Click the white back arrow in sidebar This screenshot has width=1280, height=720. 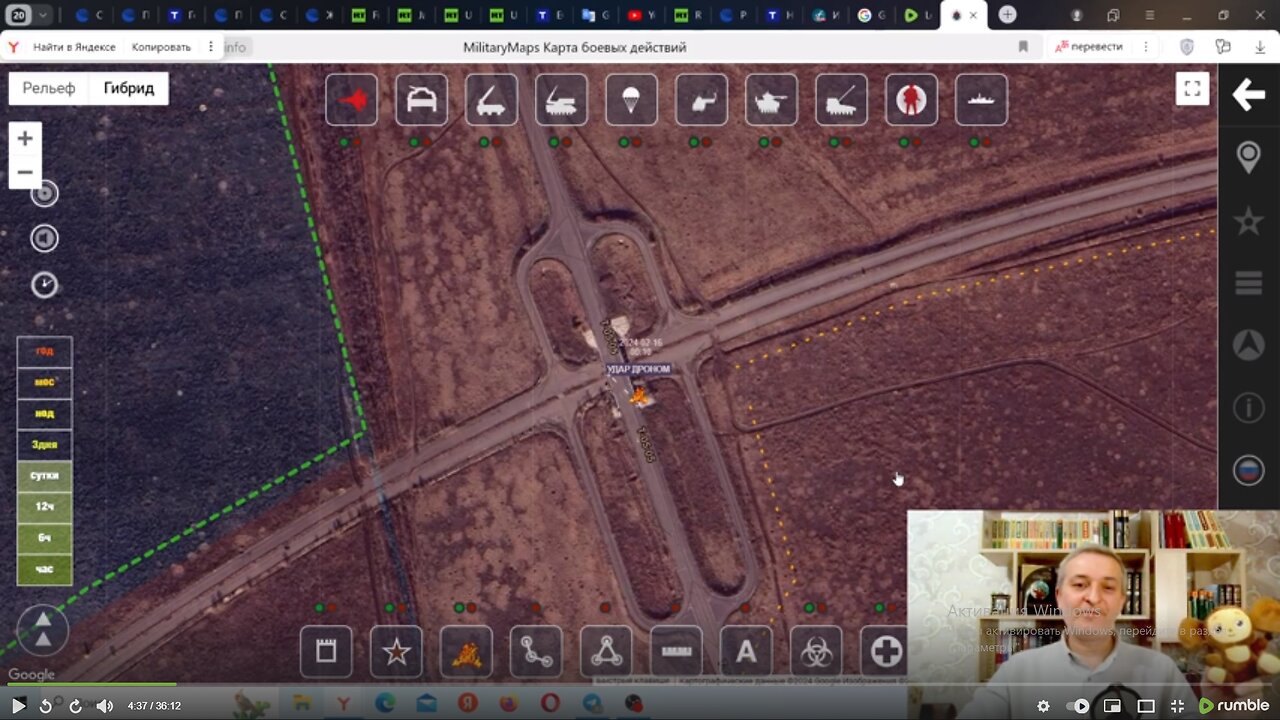1248,95
